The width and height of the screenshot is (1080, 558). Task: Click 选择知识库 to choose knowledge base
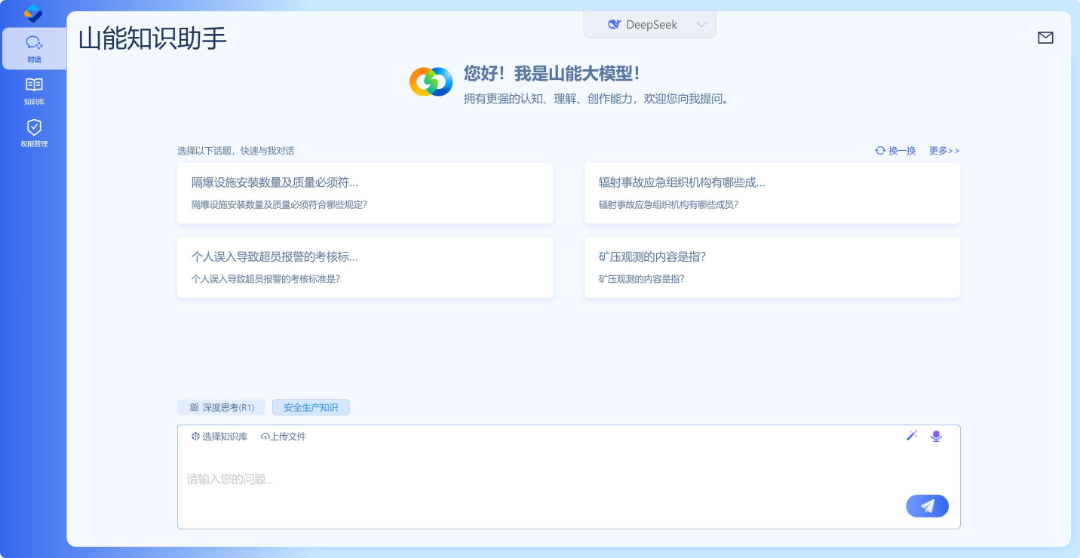coord(219,437)
